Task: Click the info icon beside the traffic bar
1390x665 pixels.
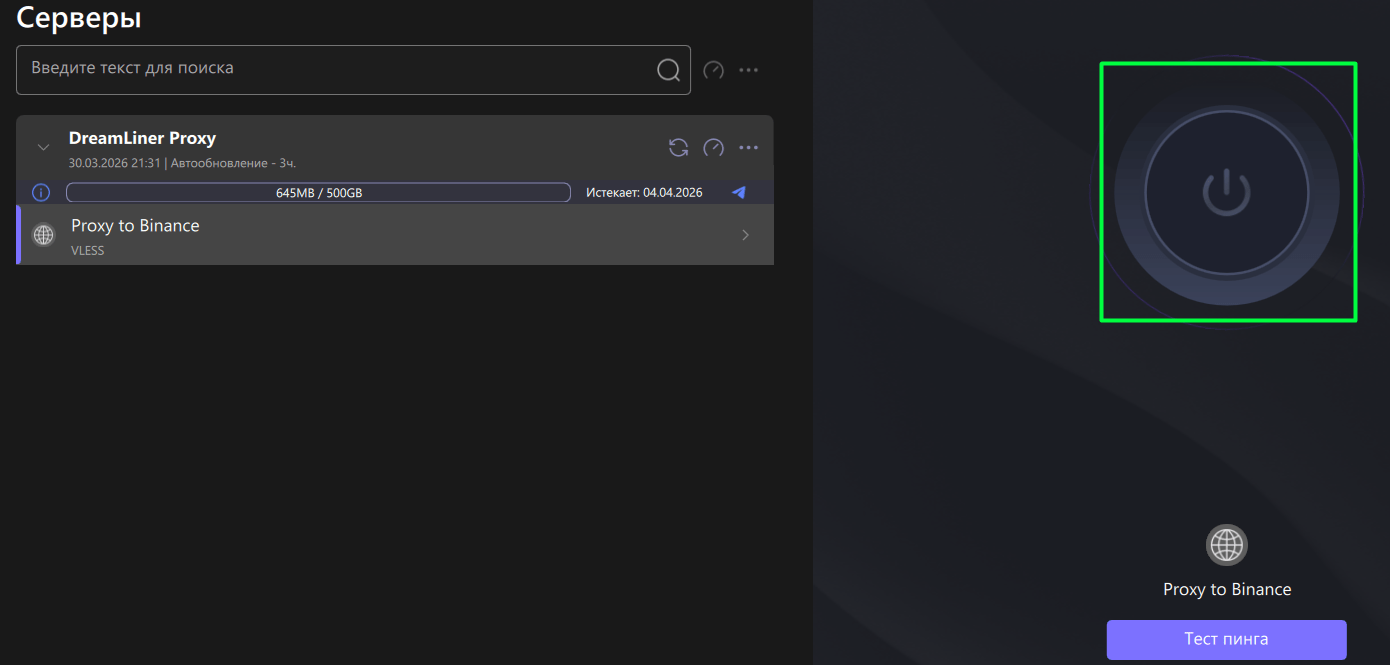Action: click(41, 192)
